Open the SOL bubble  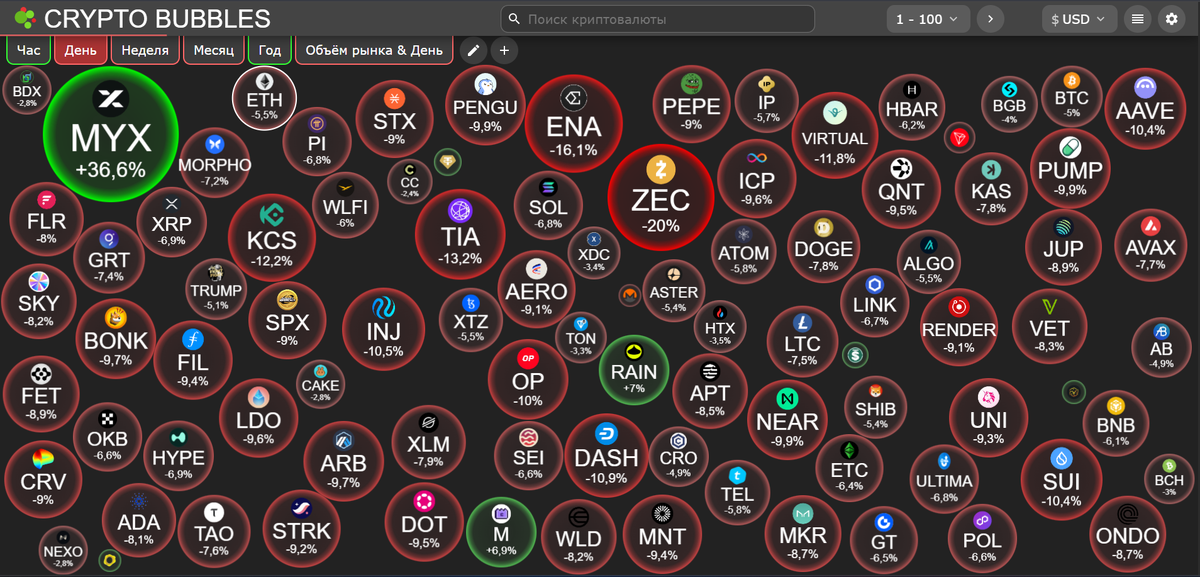(x=549, y=205)
